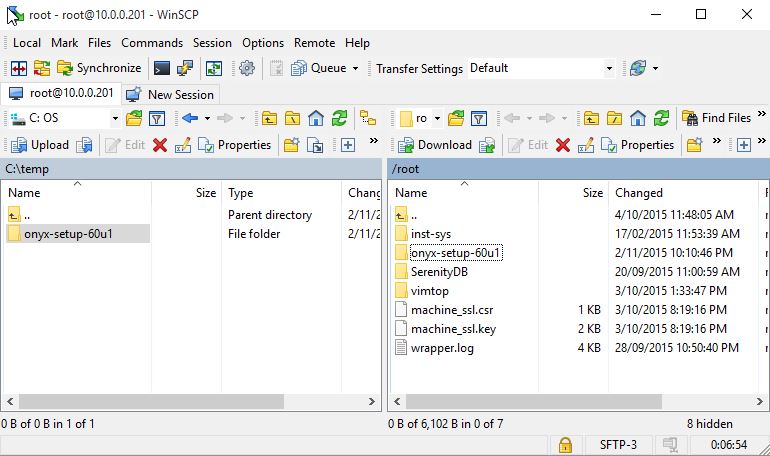Click local panel filter icon
This screenshot has height=456, width=770.
pos(157,118)
